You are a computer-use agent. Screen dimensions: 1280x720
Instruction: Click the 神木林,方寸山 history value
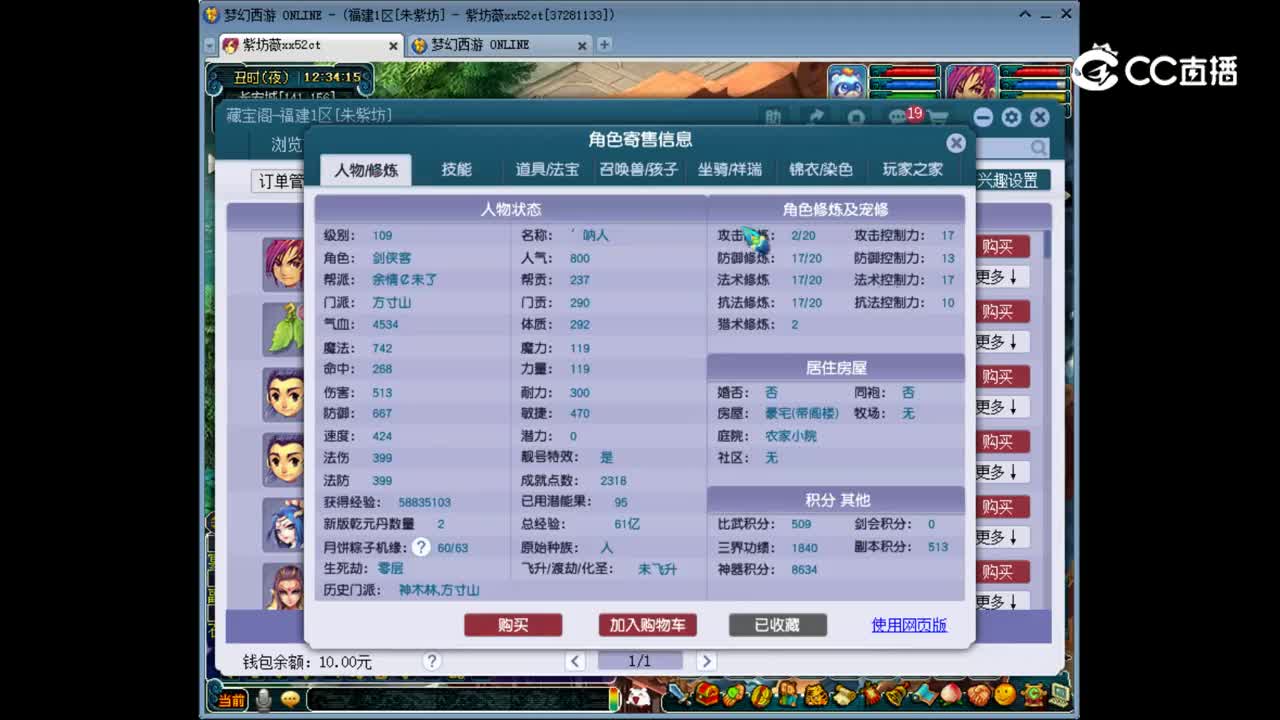coord(439,590)
